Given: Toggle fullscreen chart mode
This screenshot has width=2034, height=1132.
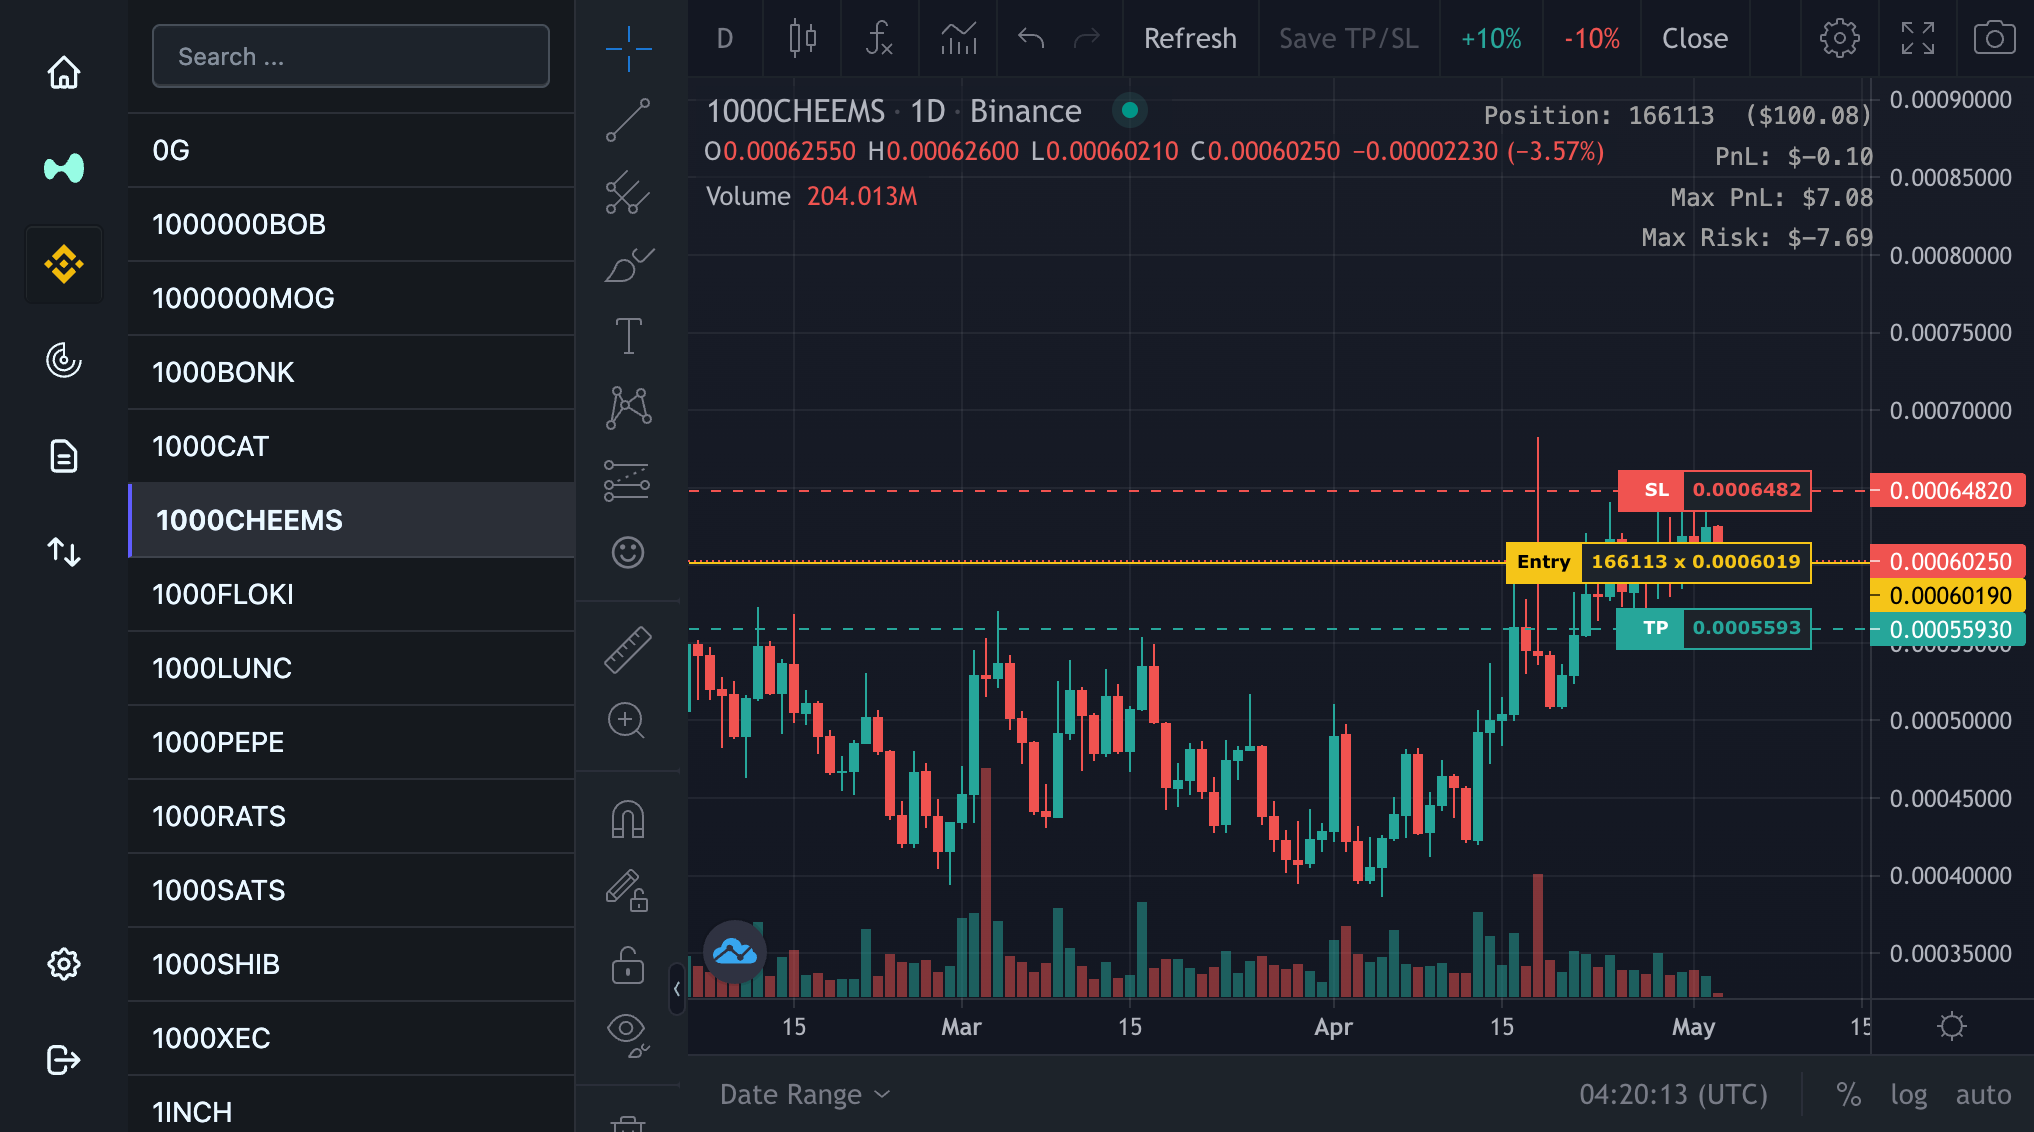Looking at the screenshot, I should tap(1918, 38).
